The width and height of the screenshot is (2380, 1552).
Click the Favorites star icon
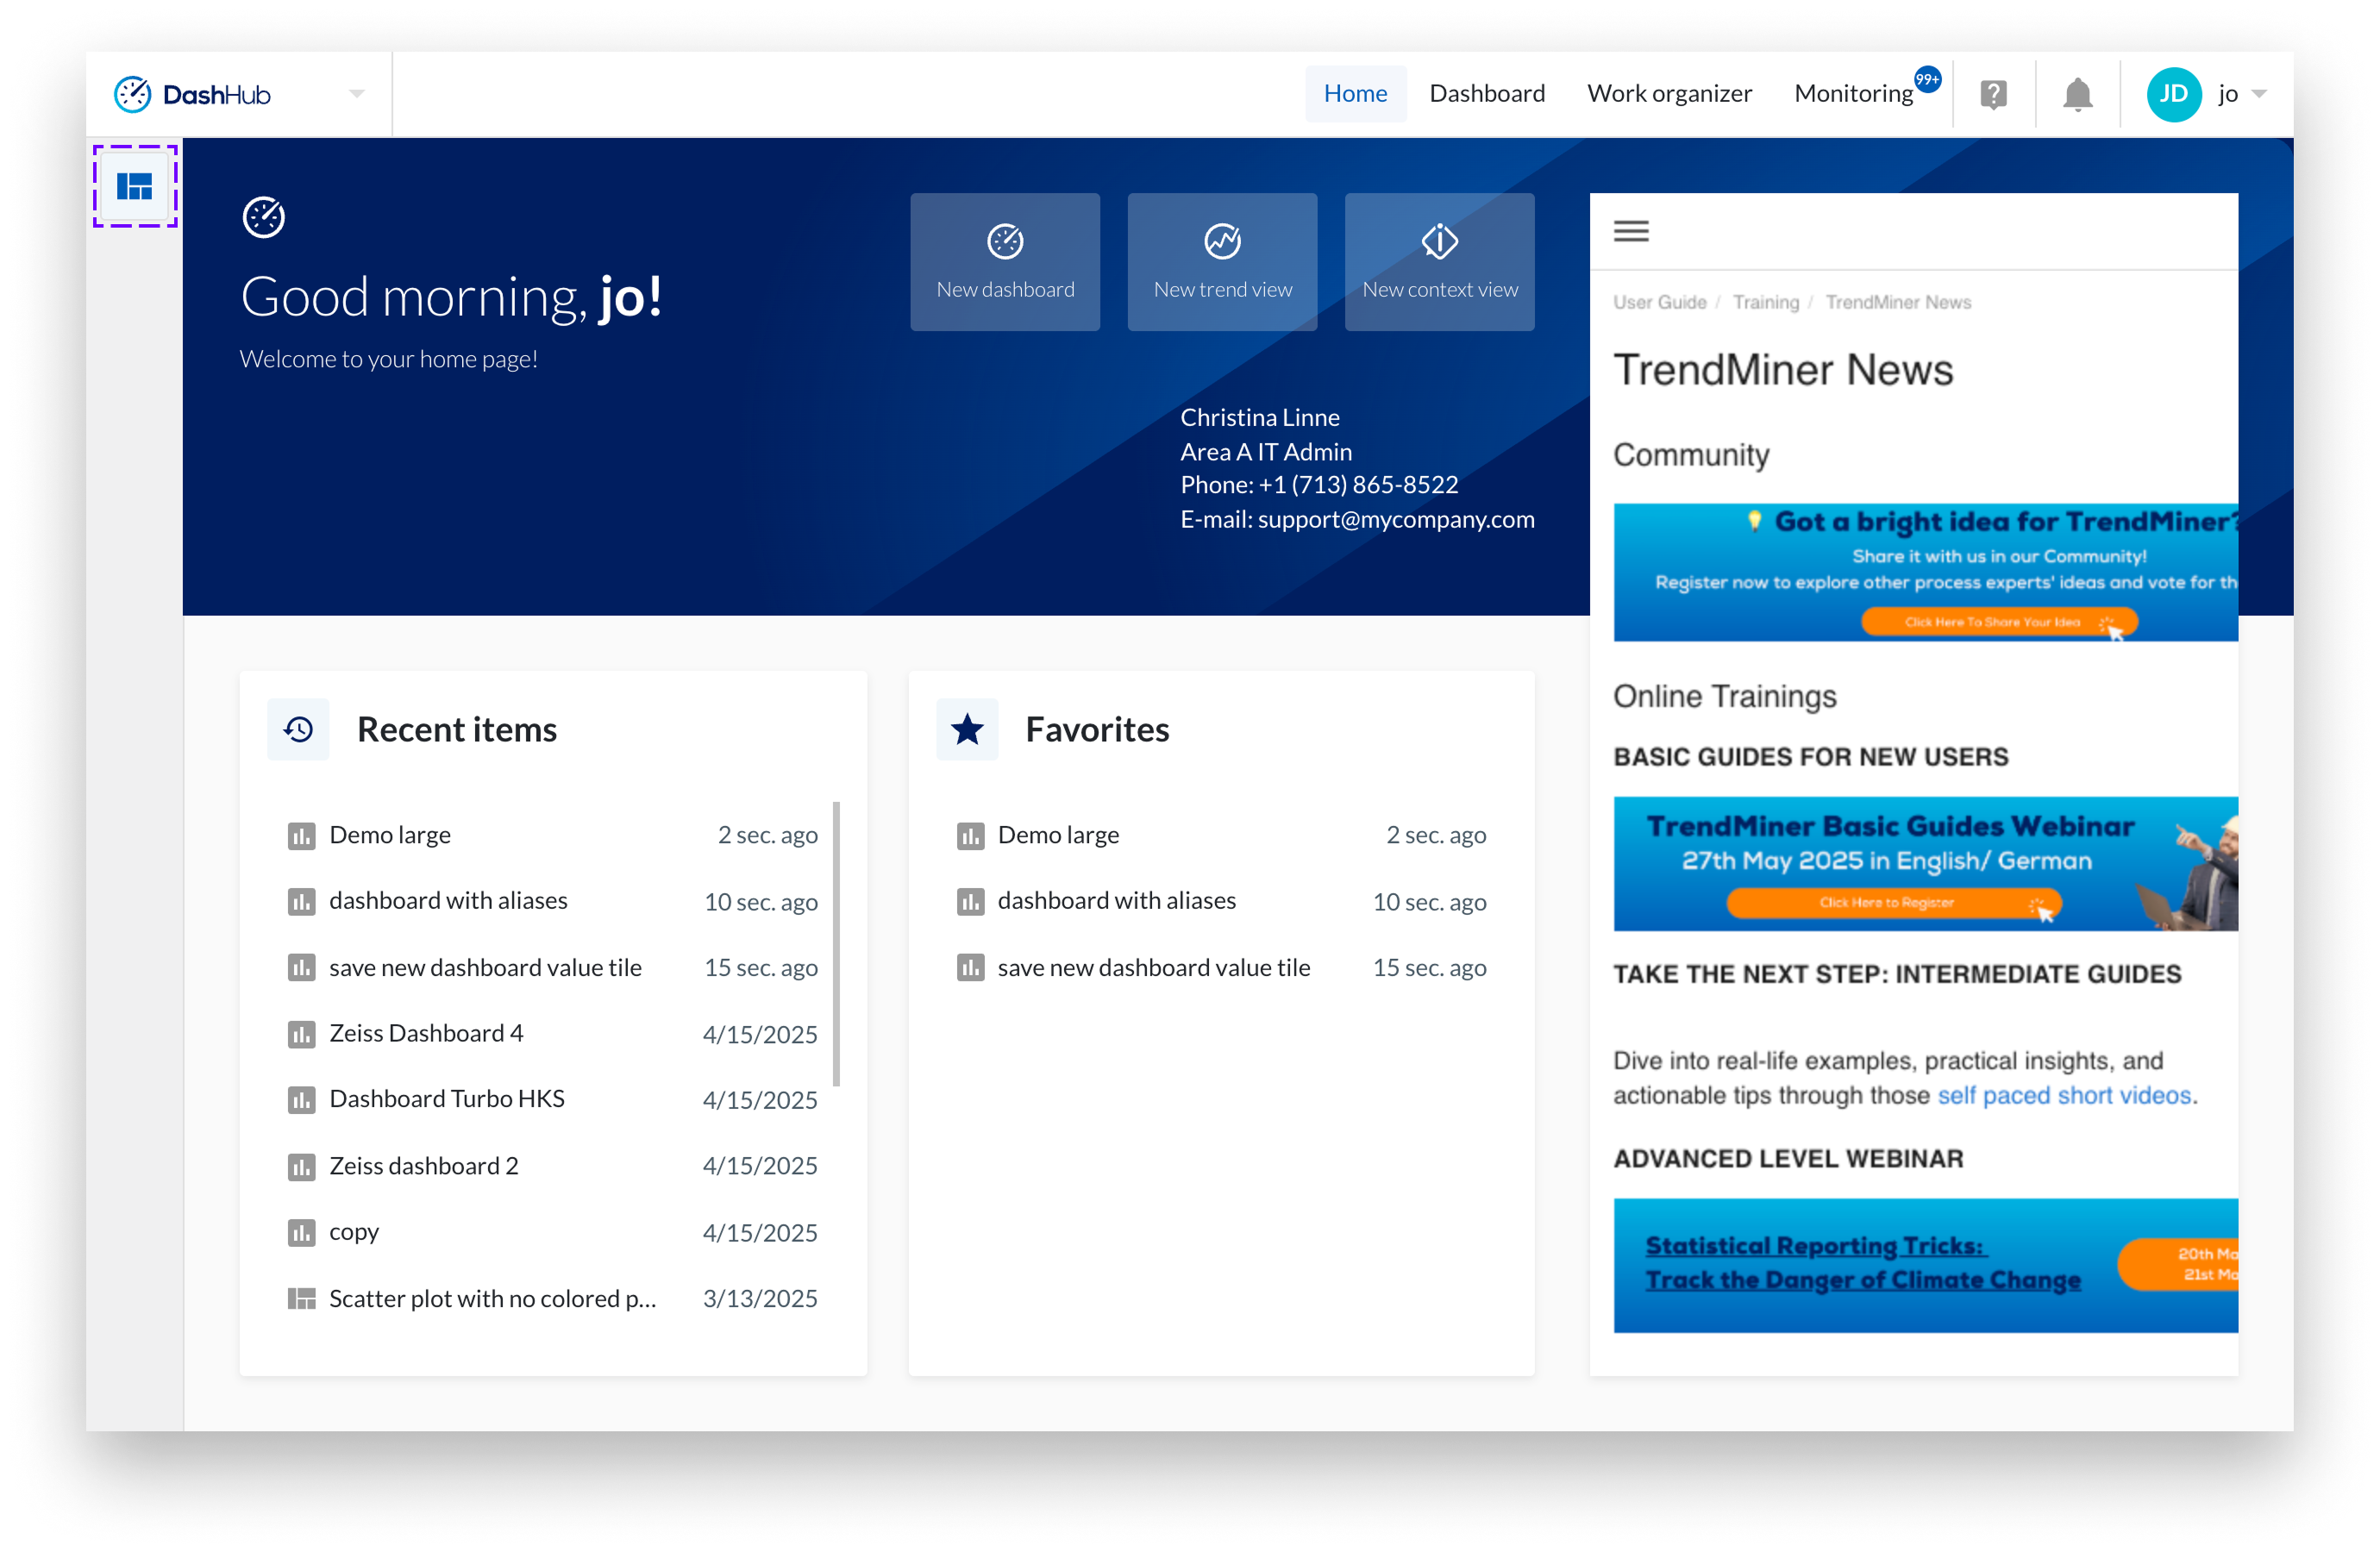pyautogui.click(x=966, y=729)
